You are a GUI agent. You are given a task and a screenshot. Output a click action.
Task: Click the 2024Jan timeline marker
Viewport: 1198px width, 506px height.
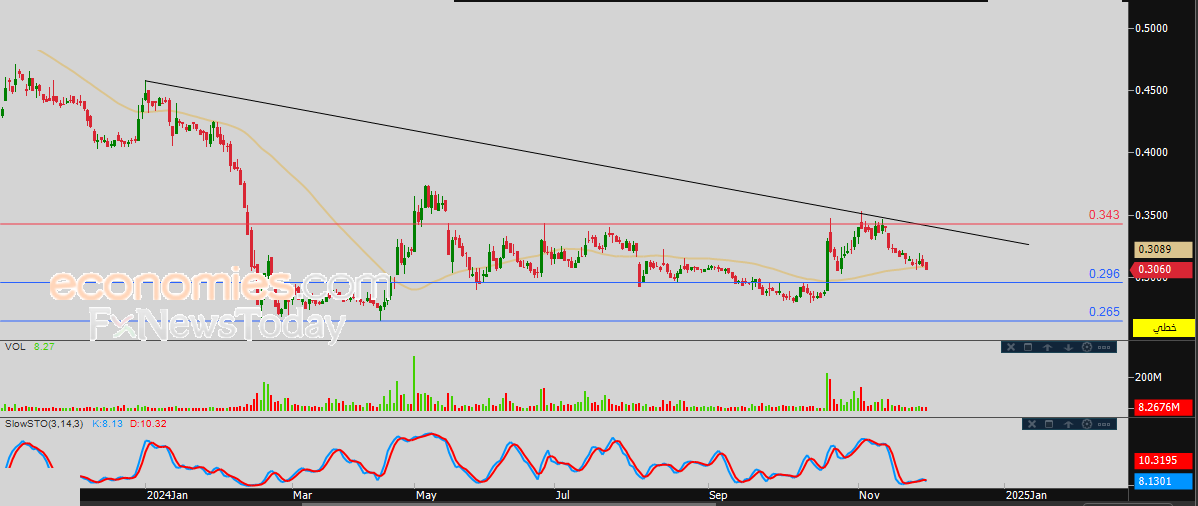pyautogui.click(x=167, y=495)
